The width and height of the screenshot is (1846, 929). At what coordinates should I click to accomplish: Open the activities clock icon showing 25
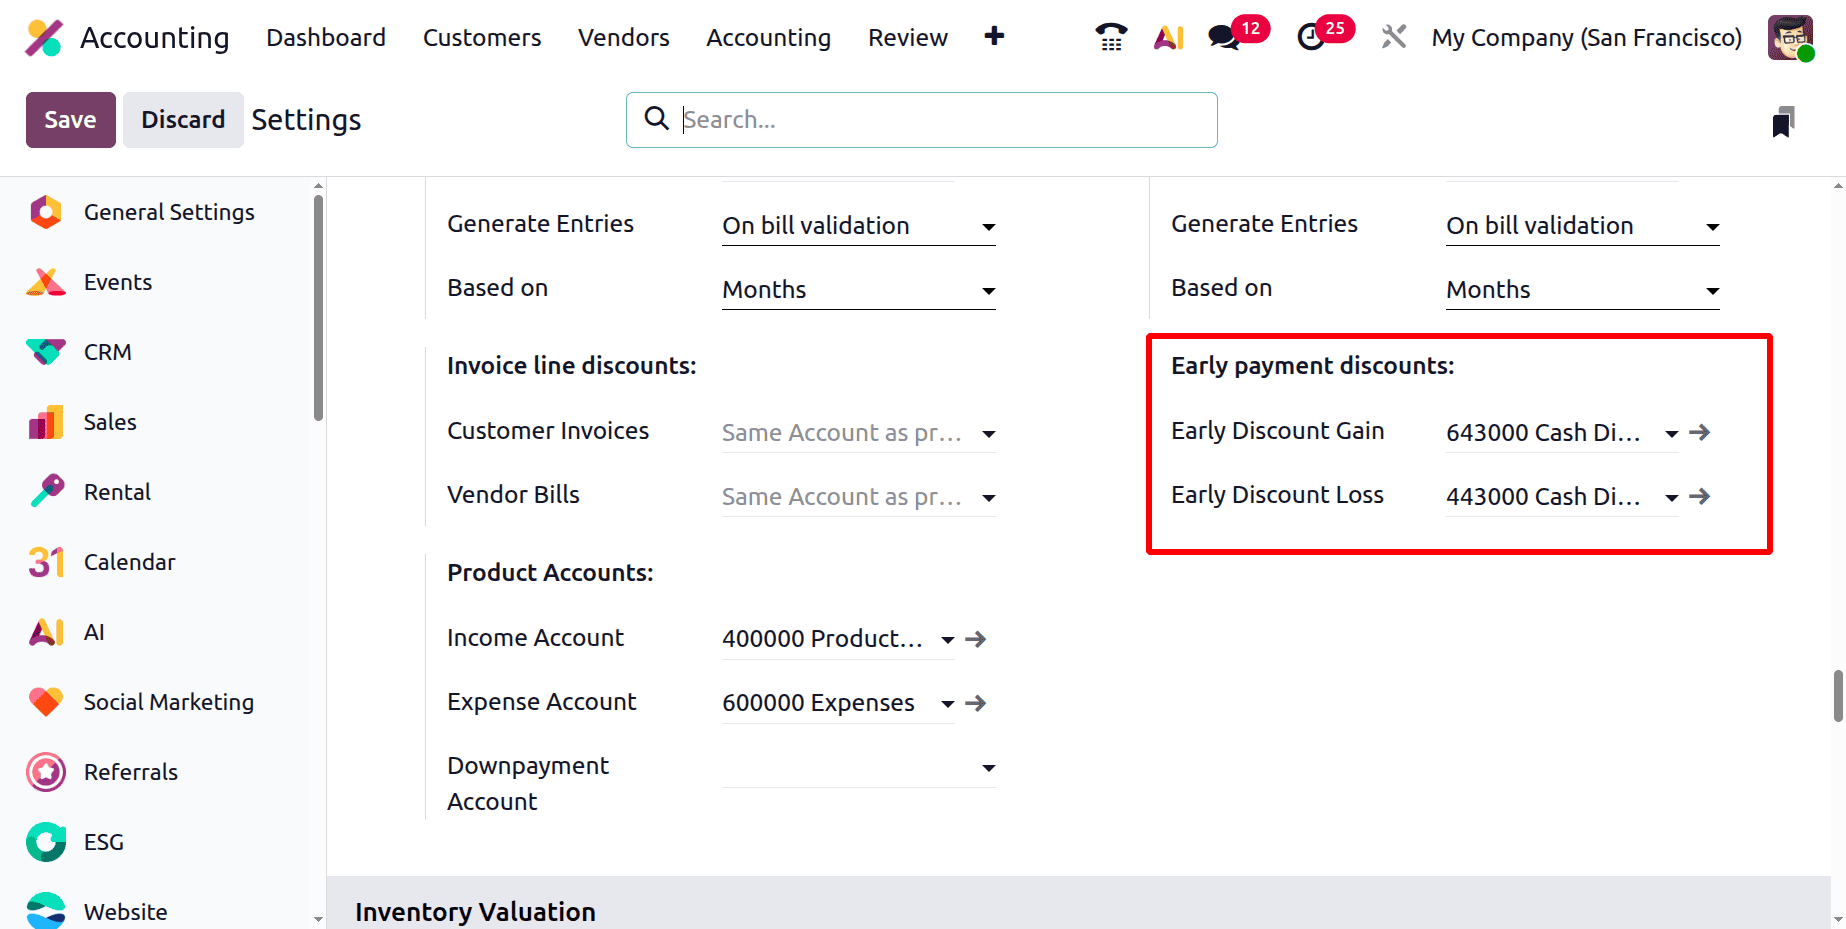[x=1312, y=38]
